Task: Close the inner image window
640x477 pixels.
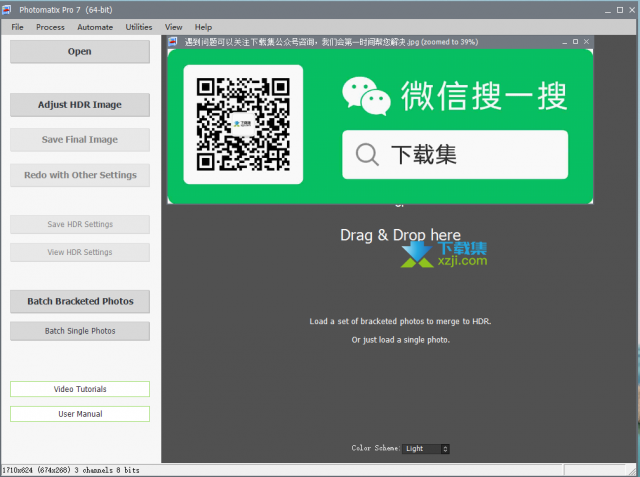Action: pos(587,42)
